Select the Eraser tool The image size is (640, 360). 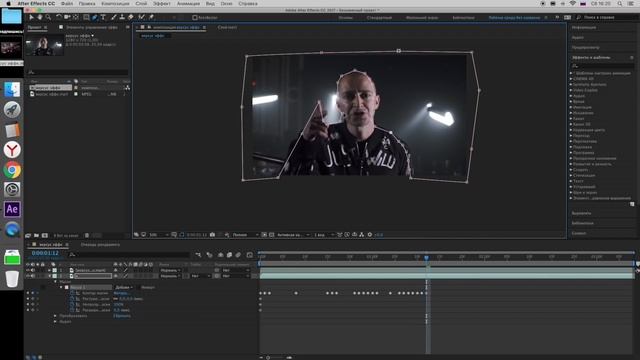[x=131, y=17]
